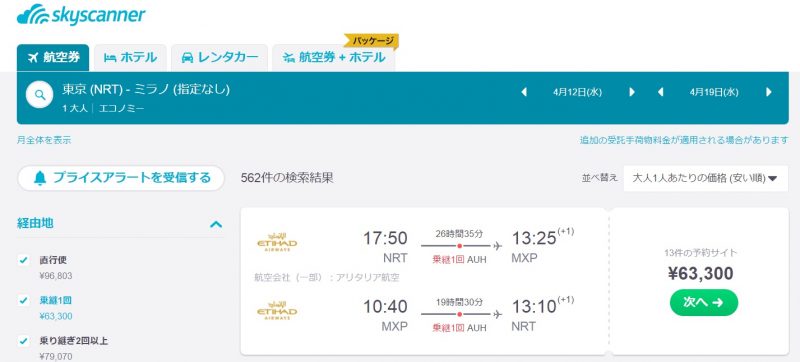800x362 pixels.
Task: Open the 航空券 + ホテル tab
Action: click(334, 58)
